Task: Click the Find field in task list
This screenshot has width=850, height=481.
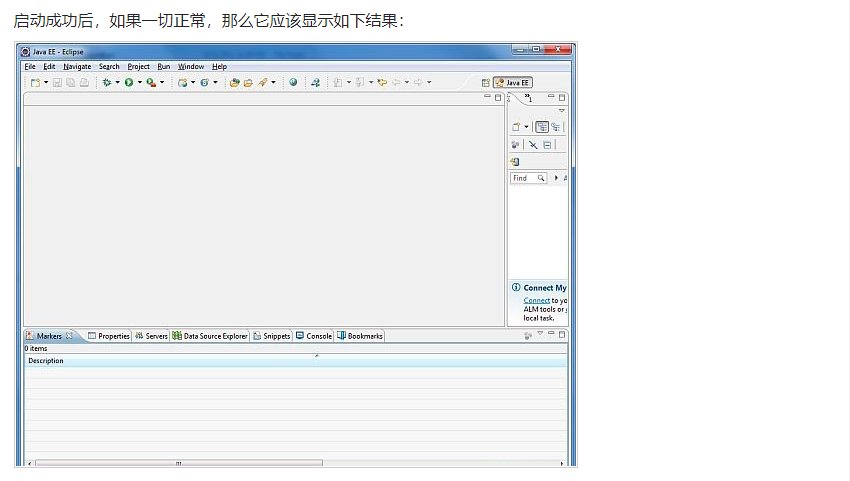Action: pos(528,178)
